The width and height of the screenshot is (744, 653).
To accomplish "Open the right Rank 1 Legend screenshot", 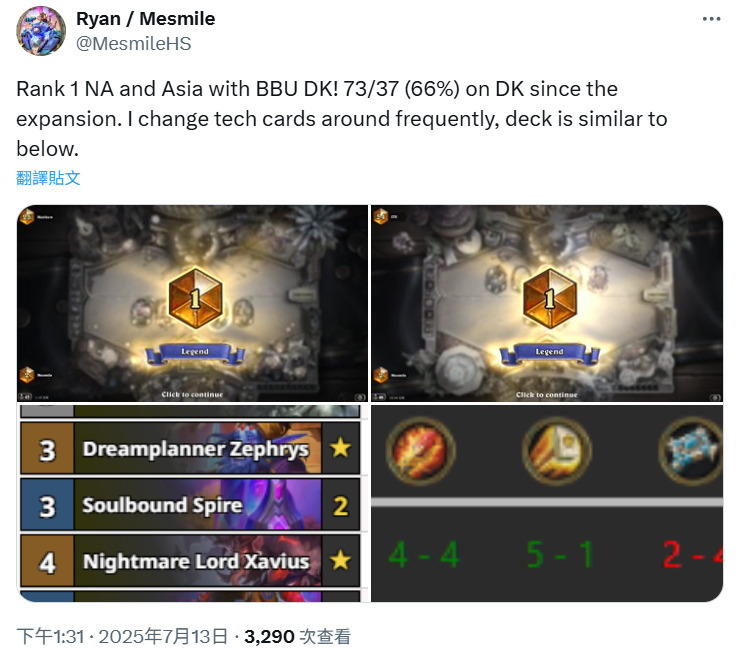I will (547, 303).
